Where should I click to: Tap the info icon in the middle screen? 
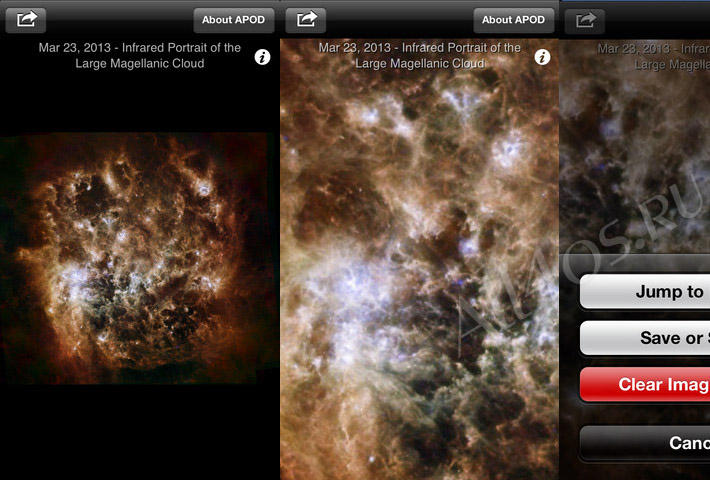(x=542, y=57)
